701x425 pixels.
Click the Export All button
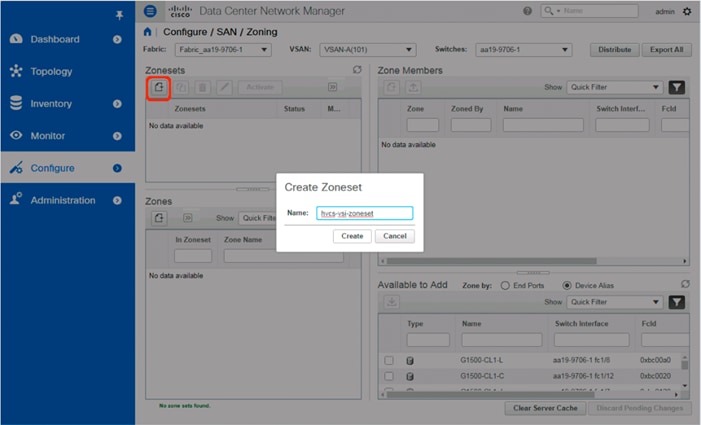(666, 50)
